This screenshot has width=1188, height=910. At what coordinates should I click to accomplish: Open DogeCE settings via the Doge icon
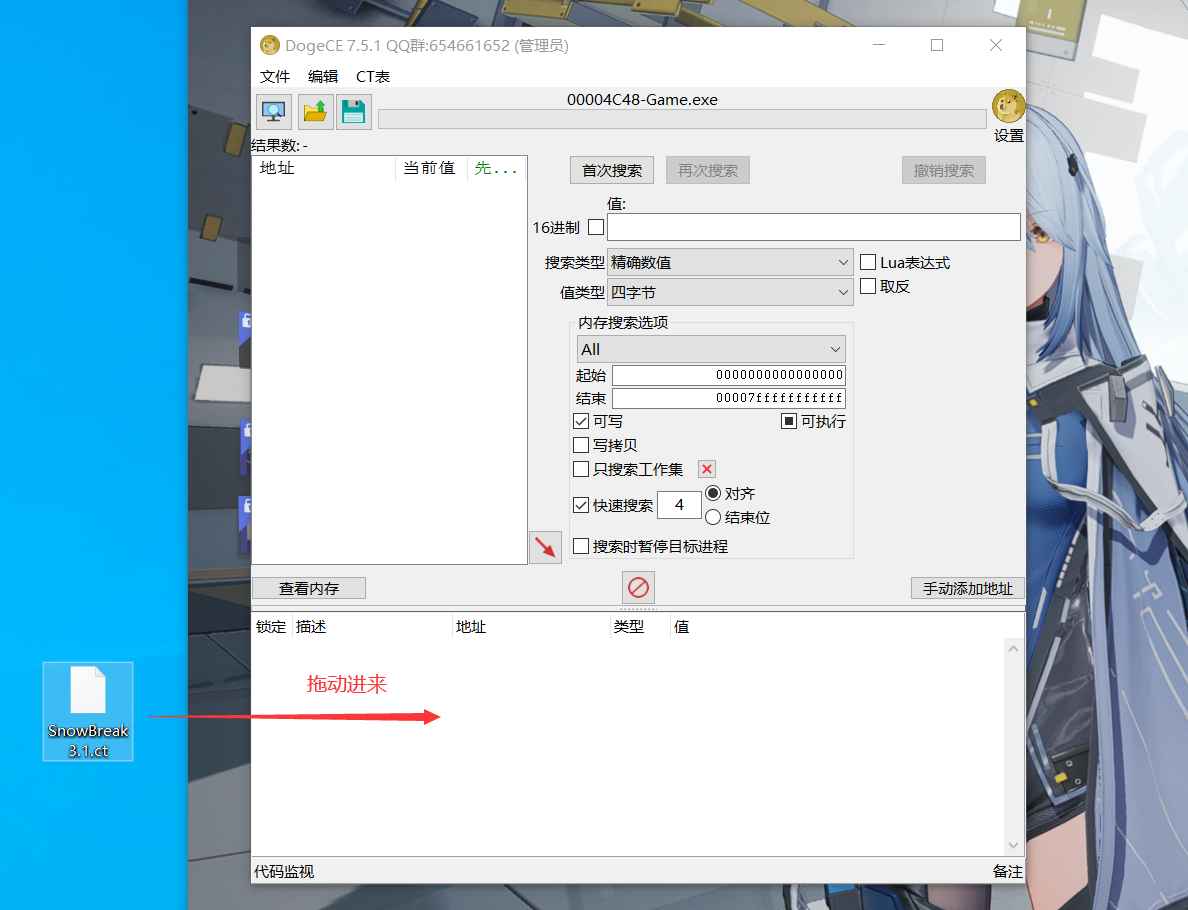tap(1008, 106)
